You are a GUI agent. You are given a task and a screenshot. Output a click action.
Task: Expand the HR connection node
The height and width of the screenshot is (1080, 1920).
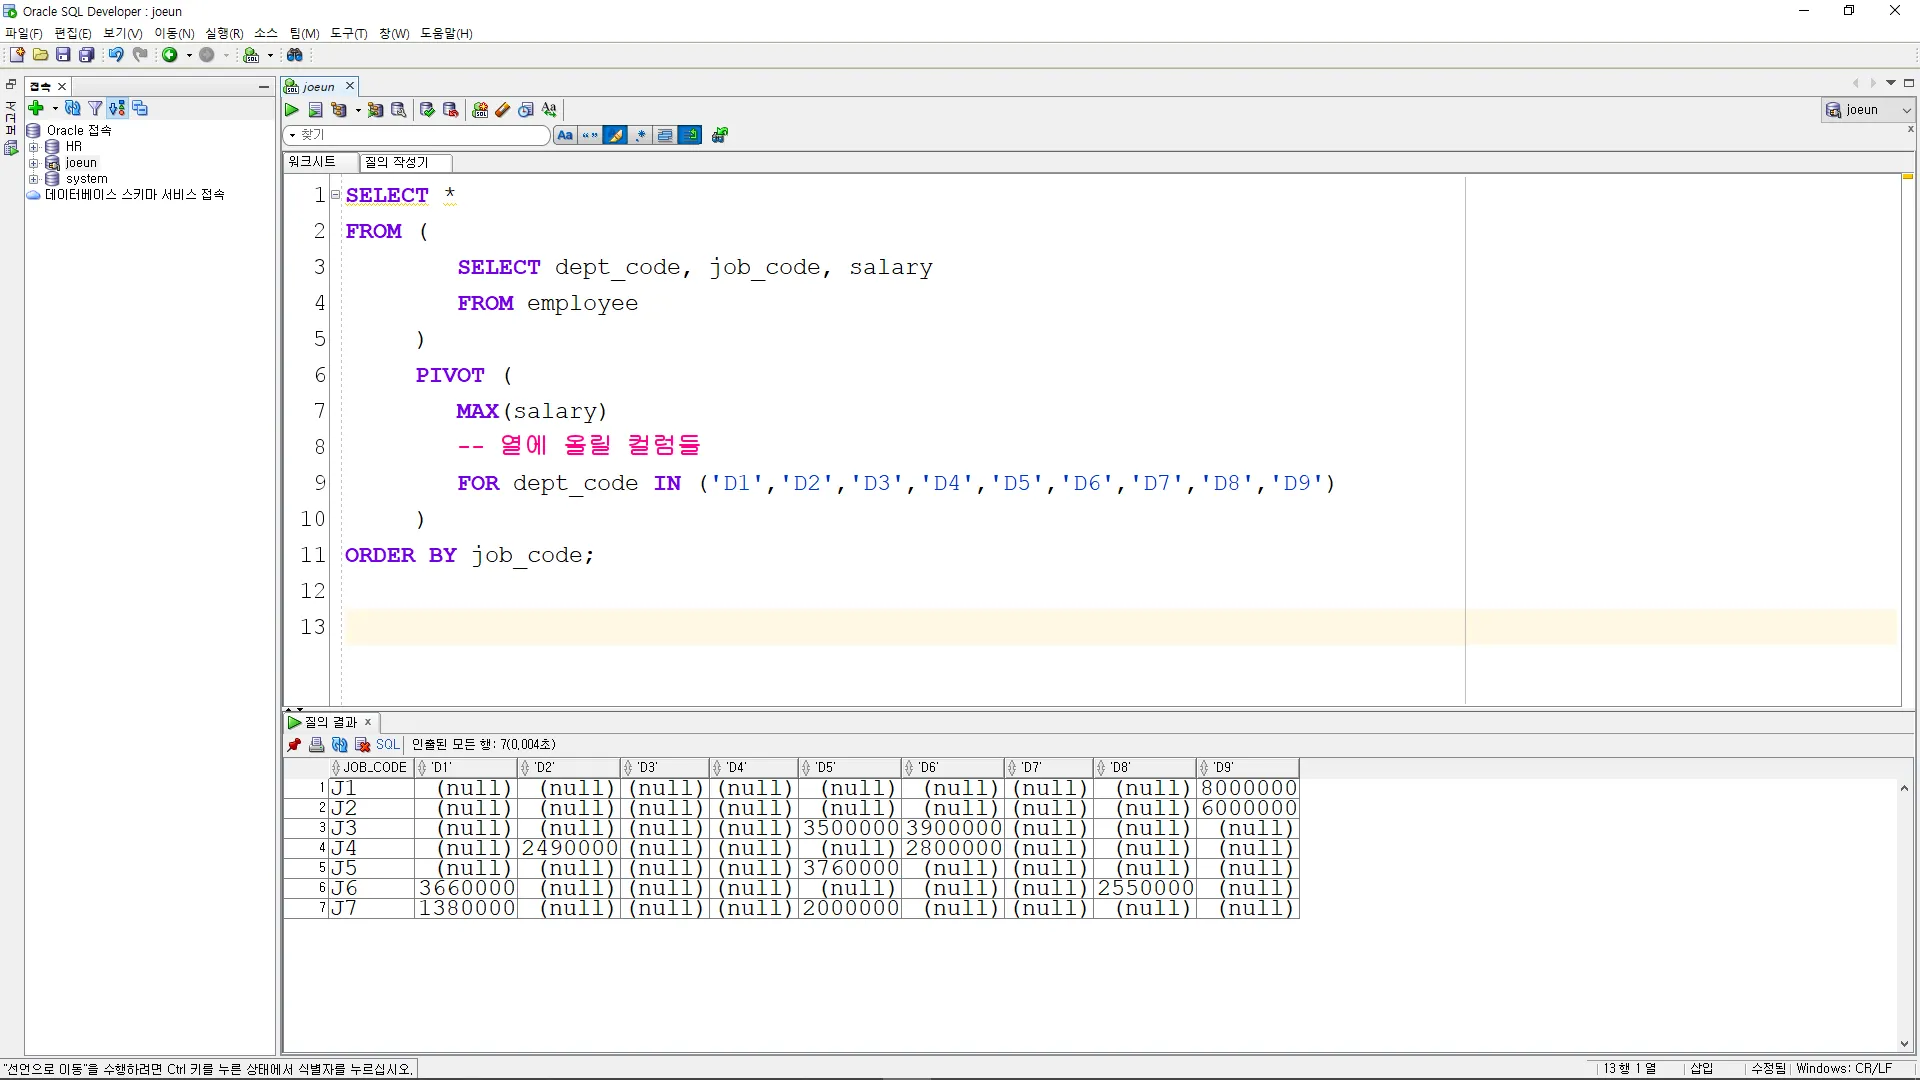click(34, 147)
